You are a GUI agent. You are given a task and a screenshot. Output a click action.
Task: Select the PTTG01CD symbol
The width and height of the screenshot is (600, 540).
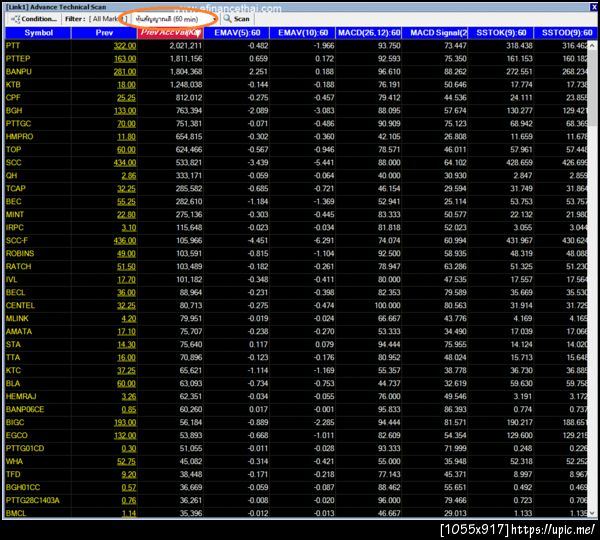coord(25,449)
